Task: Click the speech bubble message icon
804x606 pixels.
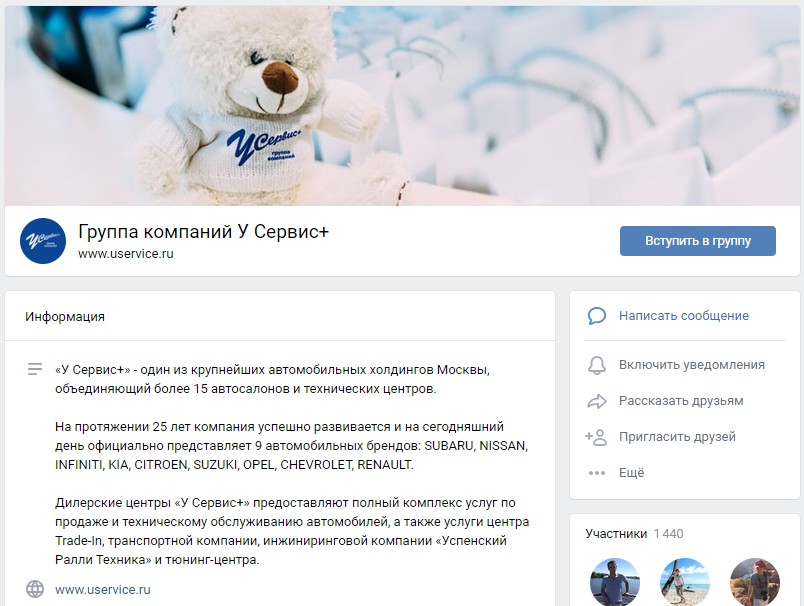Action: click(x=596, y=316)
